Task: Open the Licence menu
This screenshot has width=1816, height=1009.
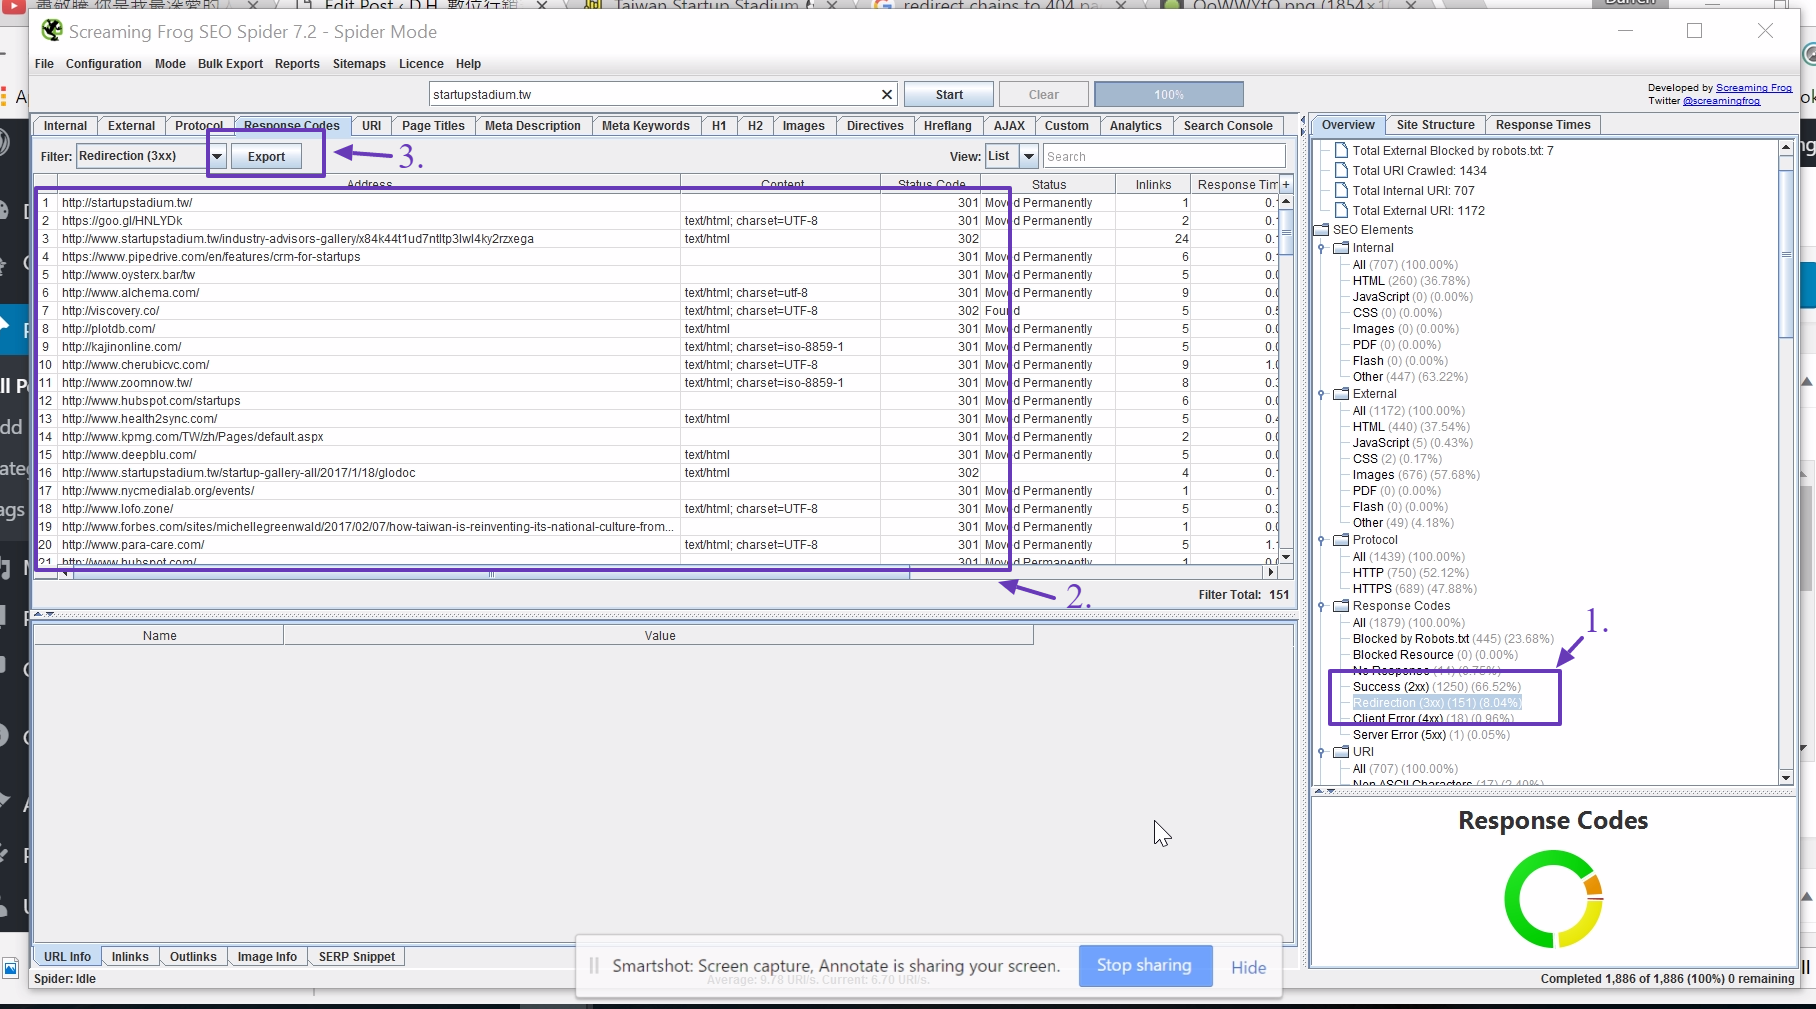Action: (x=421, y=64)
